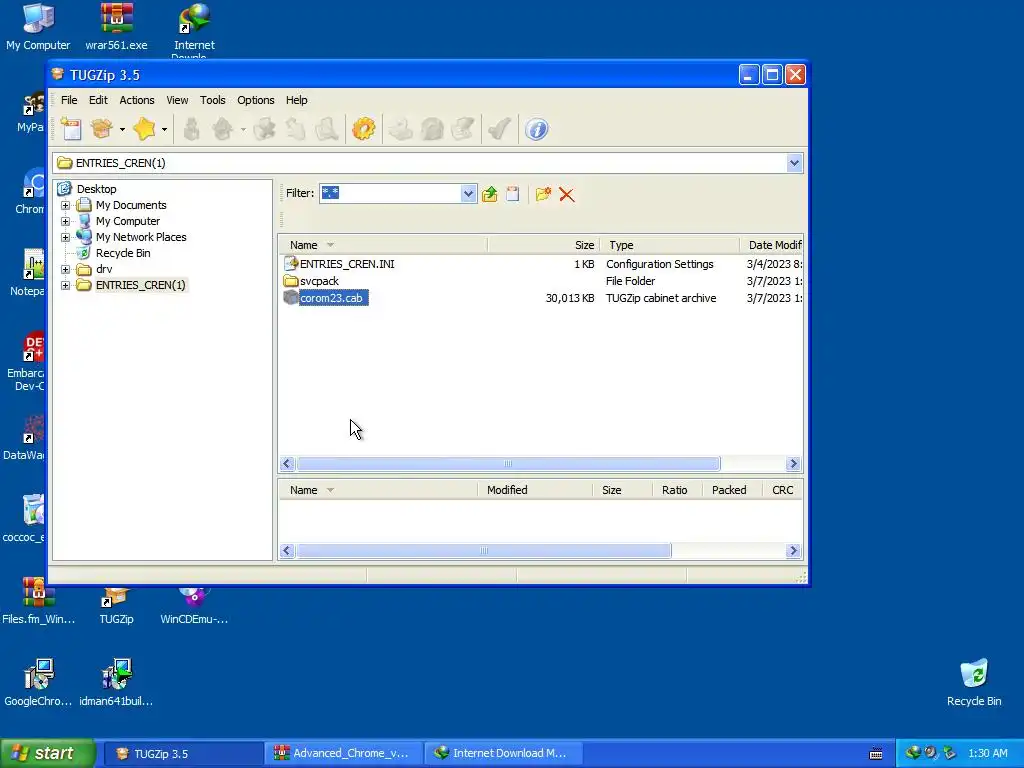Sort archive pane by Ratio column
Viewport: 1024px width, 768px height.
[677, 490]
